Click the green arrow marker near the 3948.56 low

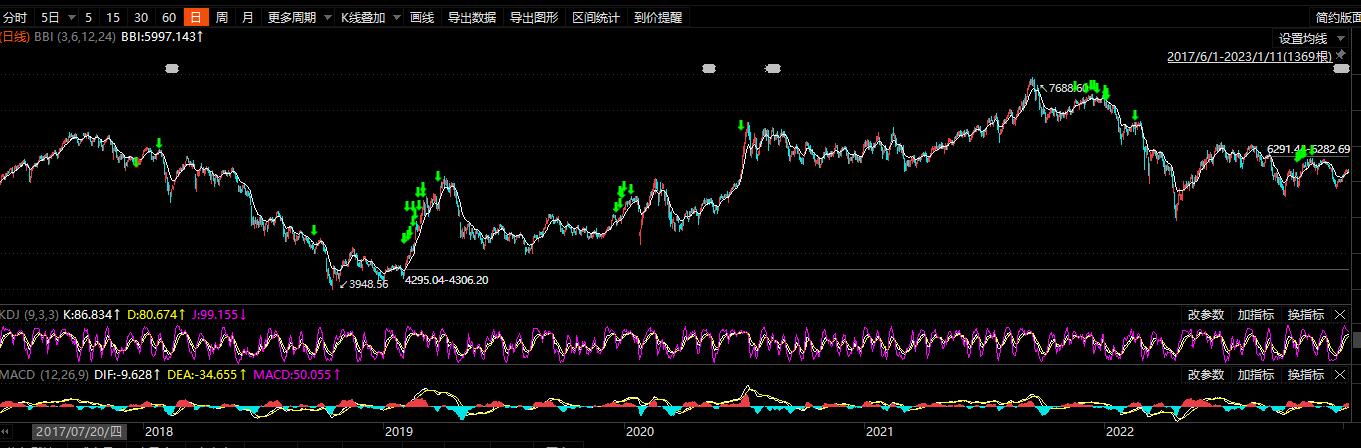(314, 230)
